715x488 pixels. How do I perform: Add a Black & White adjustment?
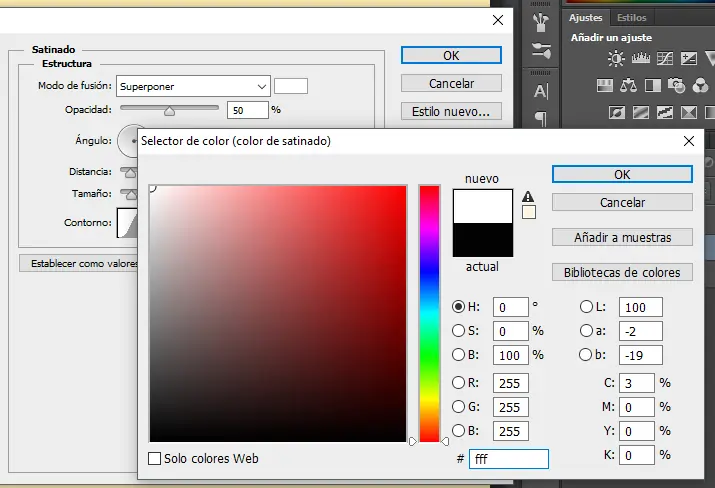653,85
